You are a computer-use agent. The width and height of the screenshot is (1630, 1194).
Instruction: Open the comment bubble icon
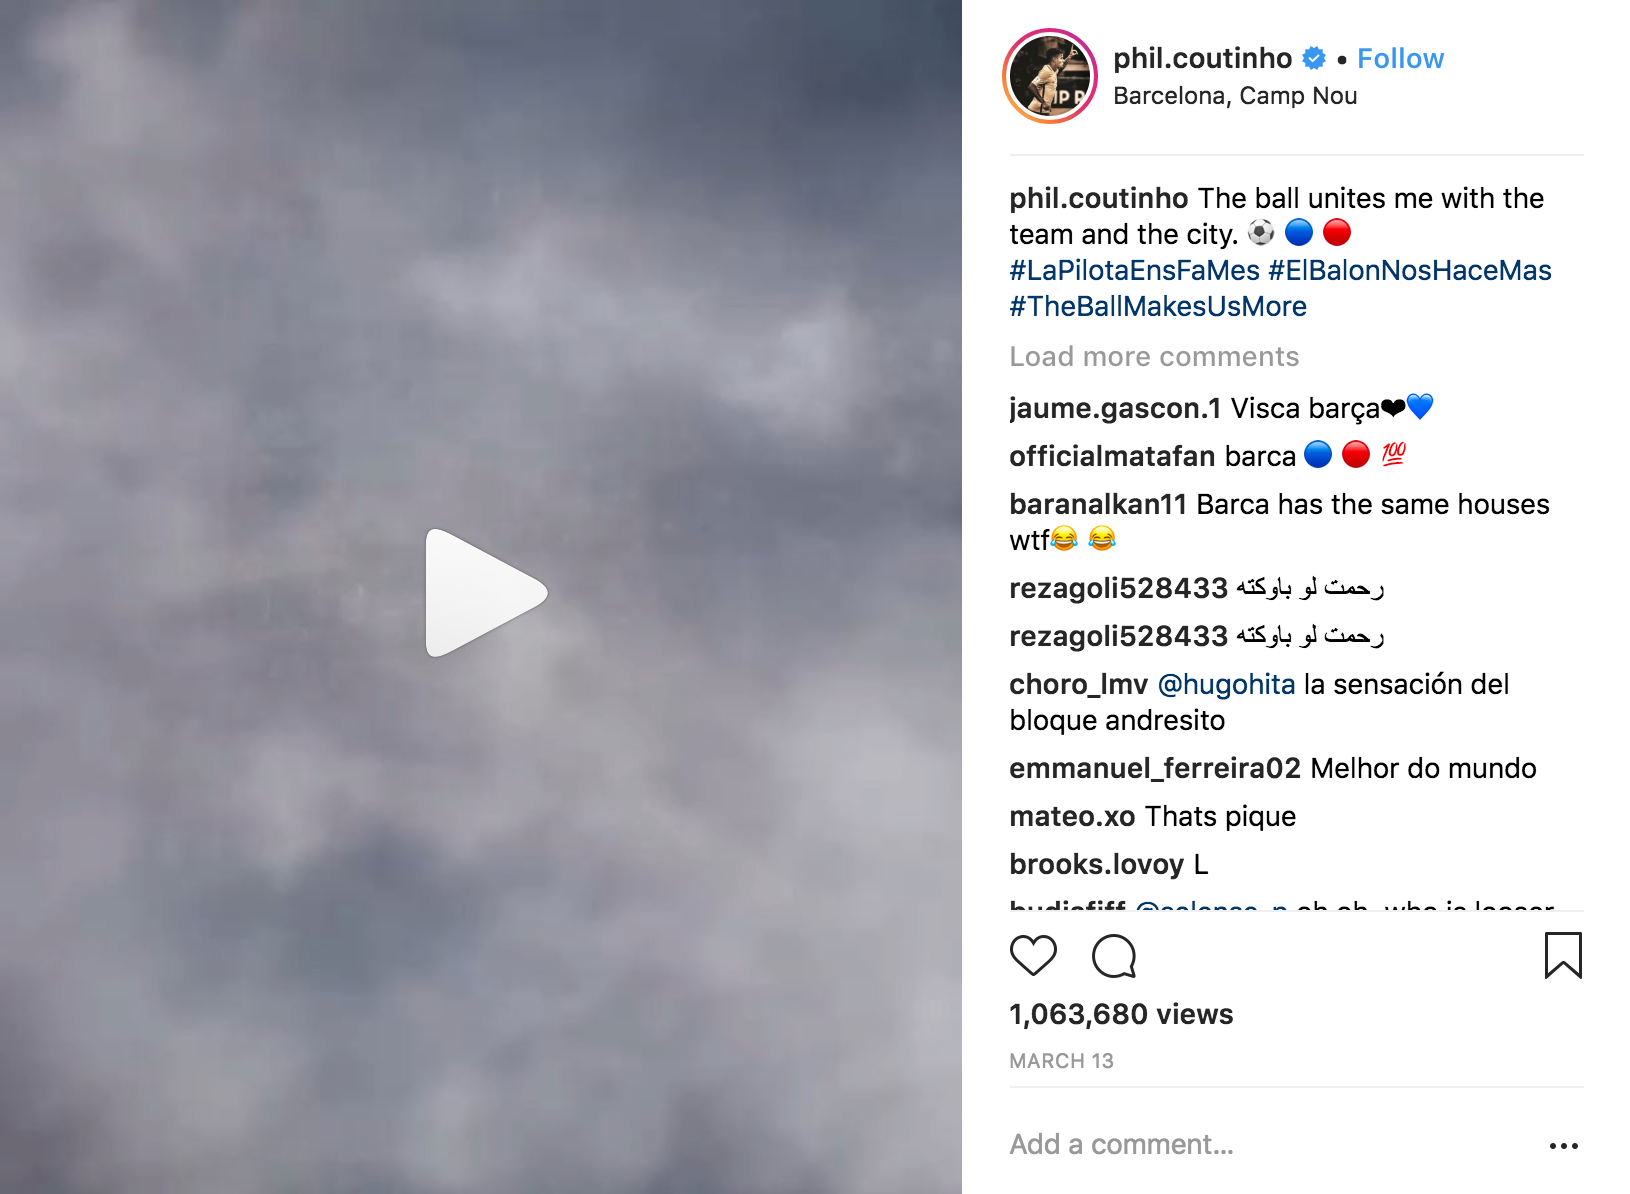1114,955
